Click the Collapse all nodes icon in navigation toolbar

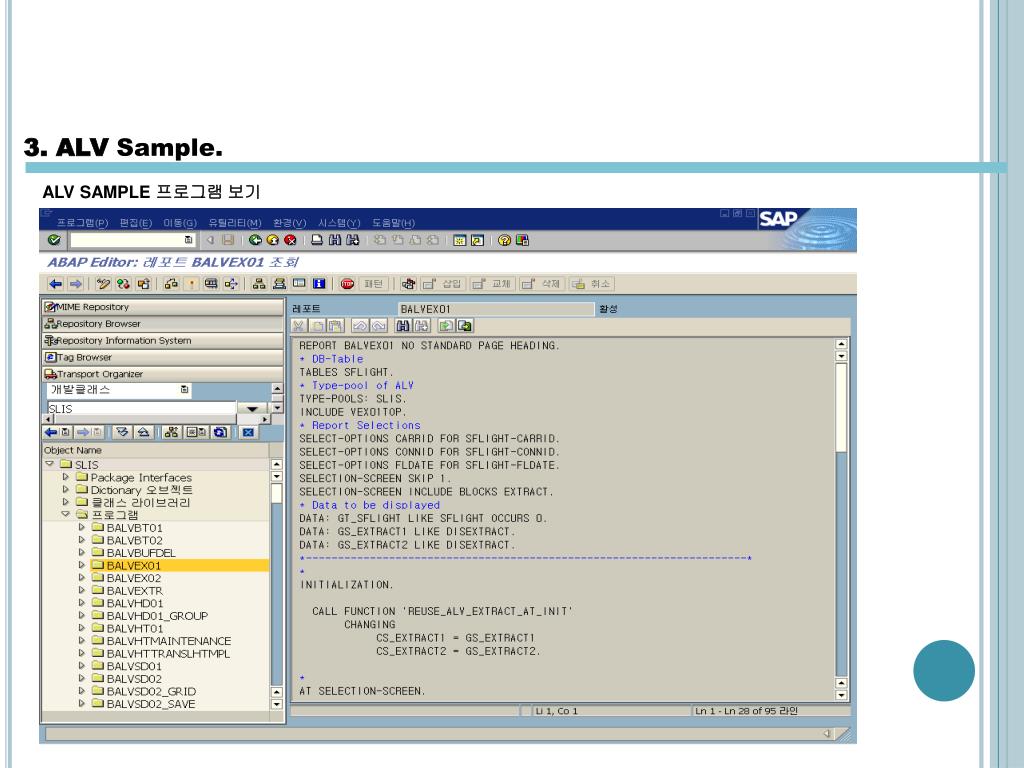point(143,432)
